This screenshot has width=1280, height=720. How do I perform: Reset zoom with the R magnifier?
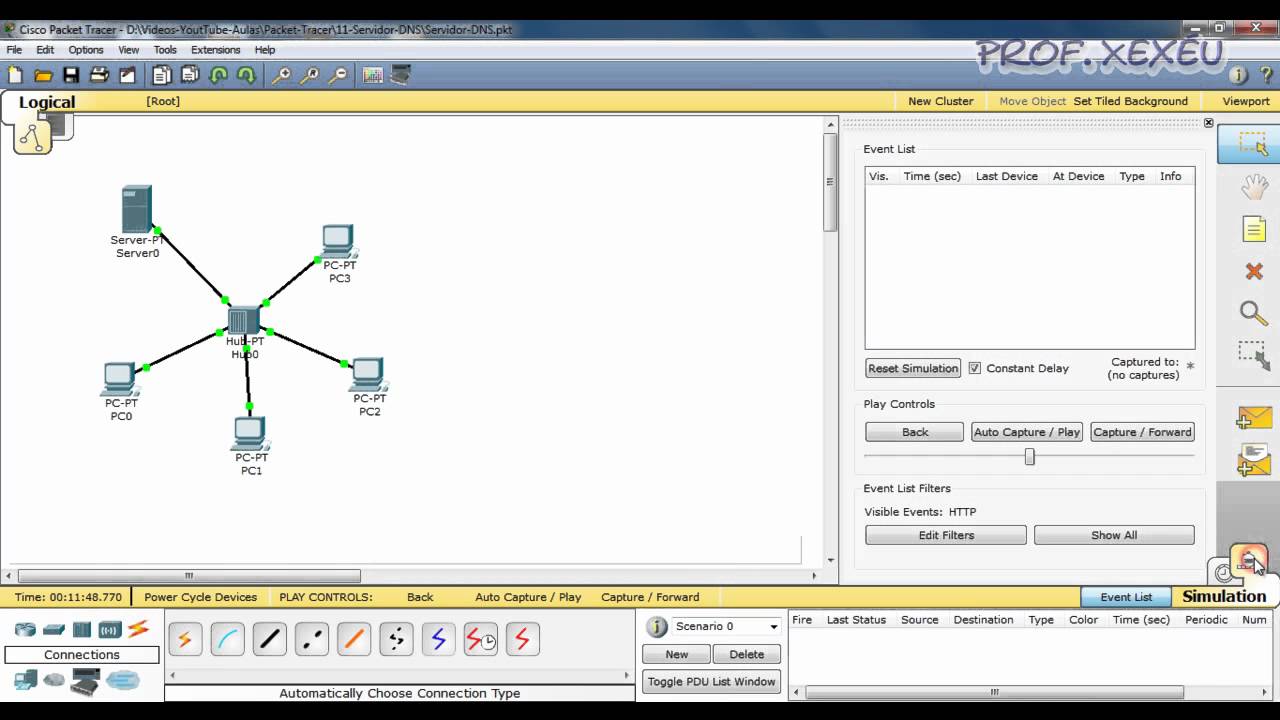tap(311, 75)
